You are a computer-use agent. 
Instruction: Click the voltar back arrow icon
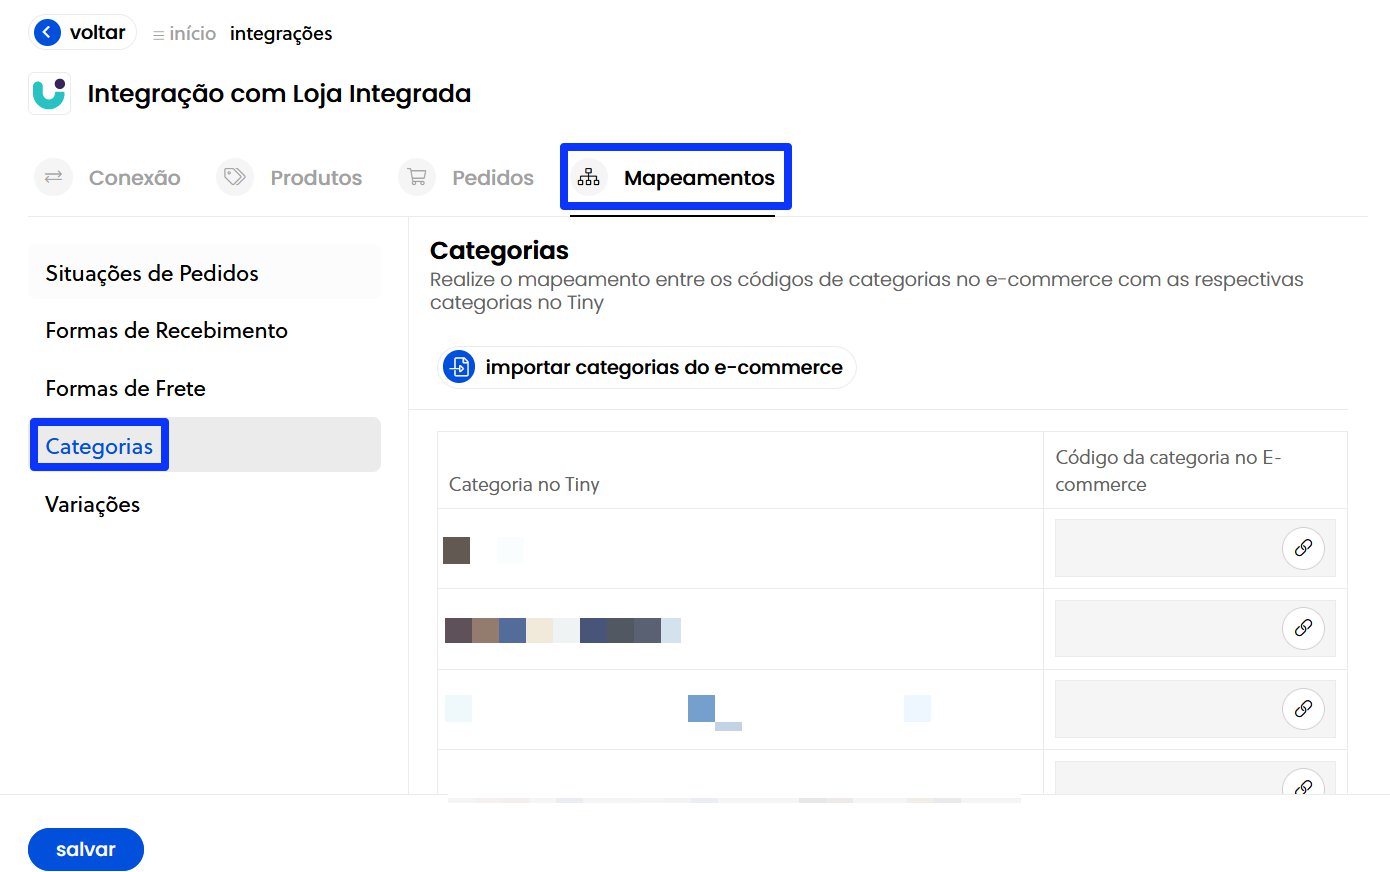coord(47,33)
